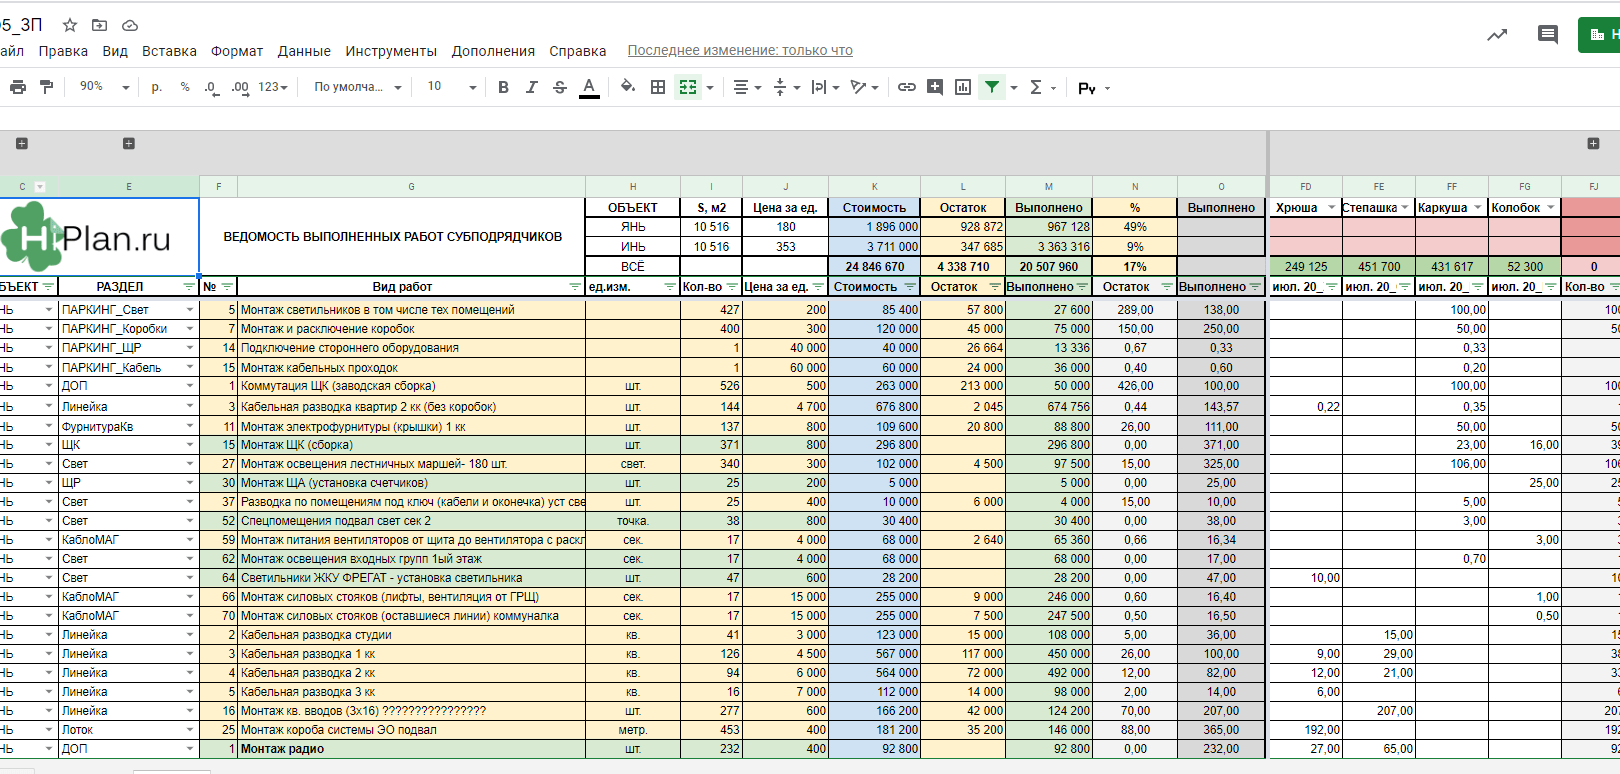The height and width of the screenshot is (774, 1620).
Task: Open the filter icon on Вид работ header
Action: coord(575,287)
